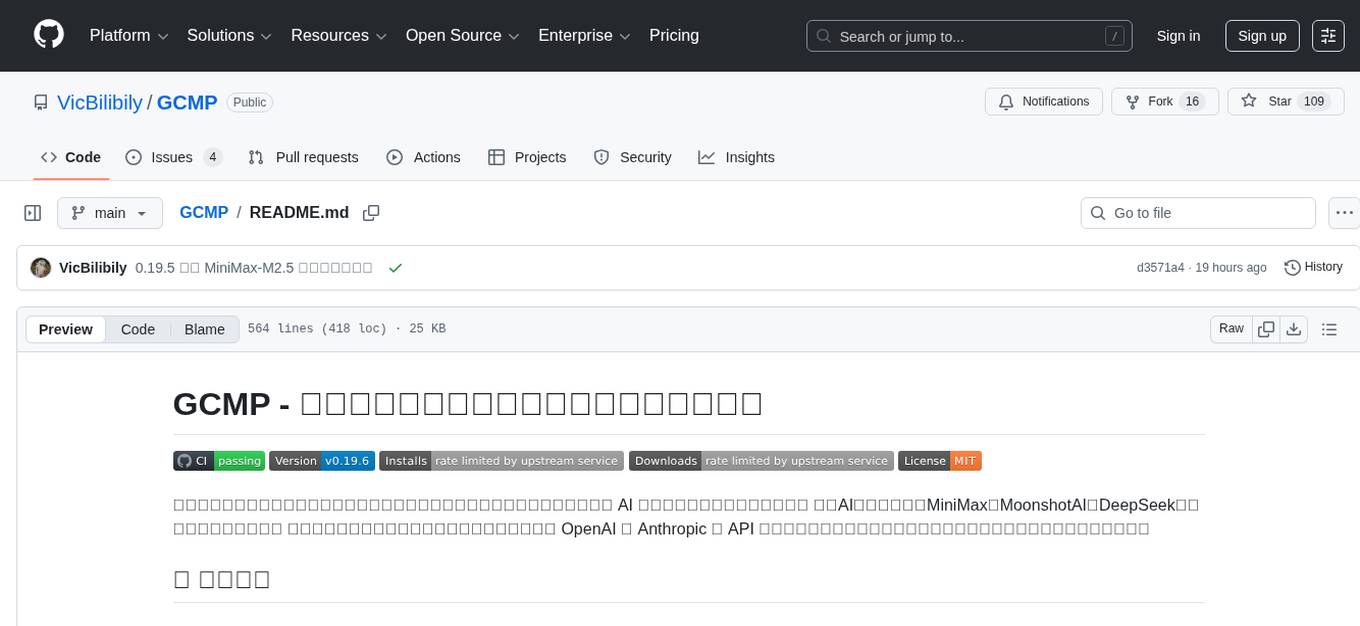Star the GCMP repository
The image size is (1360, 626).
[1249, 101]
